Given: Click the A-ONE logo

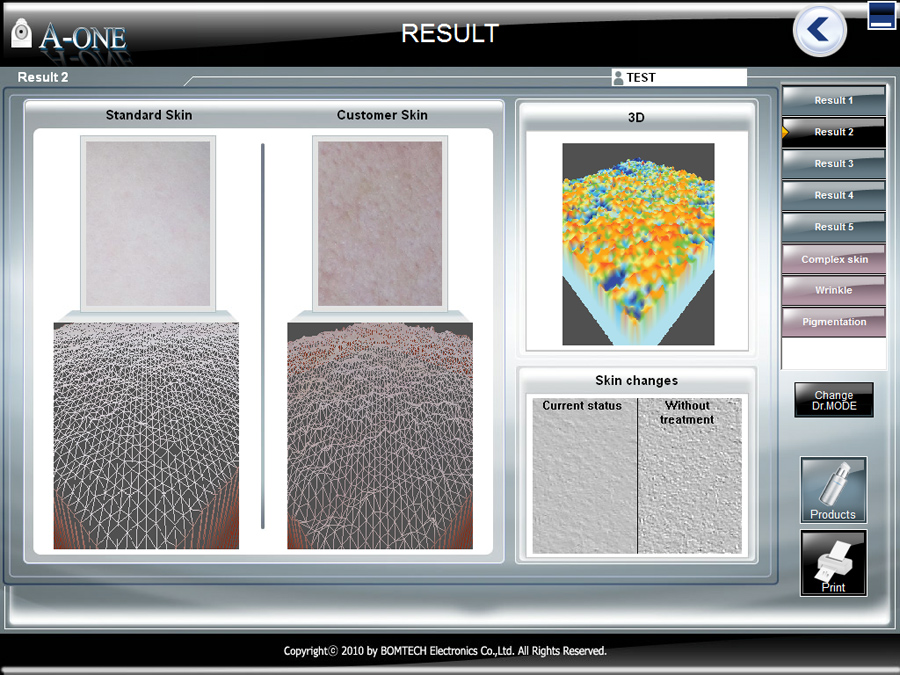Looking at the screenshot, I should click(69, 37).
